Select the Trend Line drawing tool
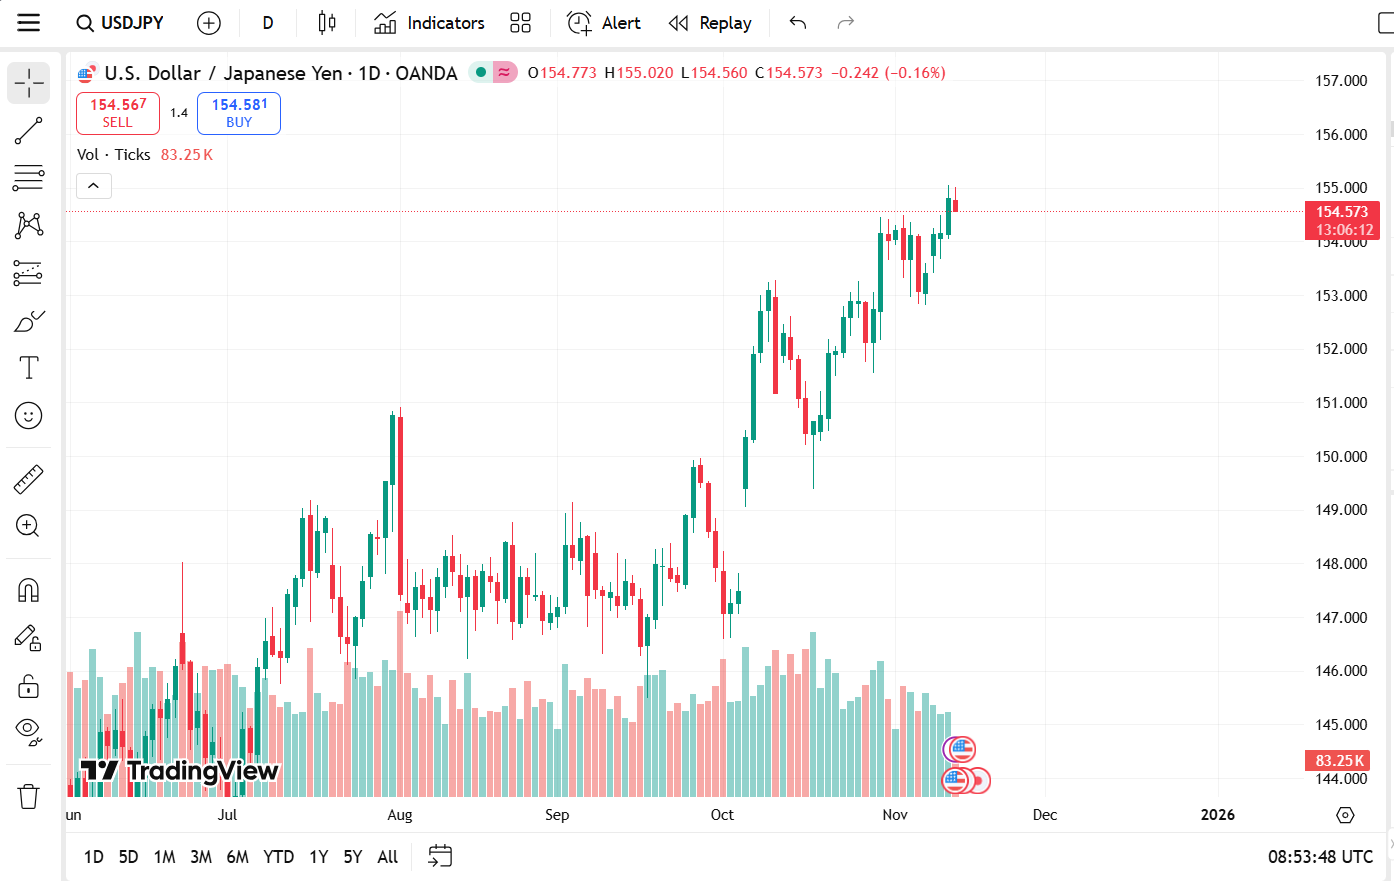 click(28, 130)
